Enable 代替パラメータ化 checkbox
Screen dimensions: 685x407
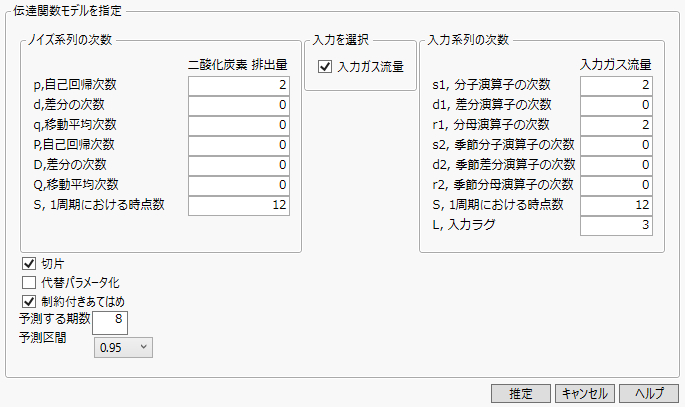29,282
